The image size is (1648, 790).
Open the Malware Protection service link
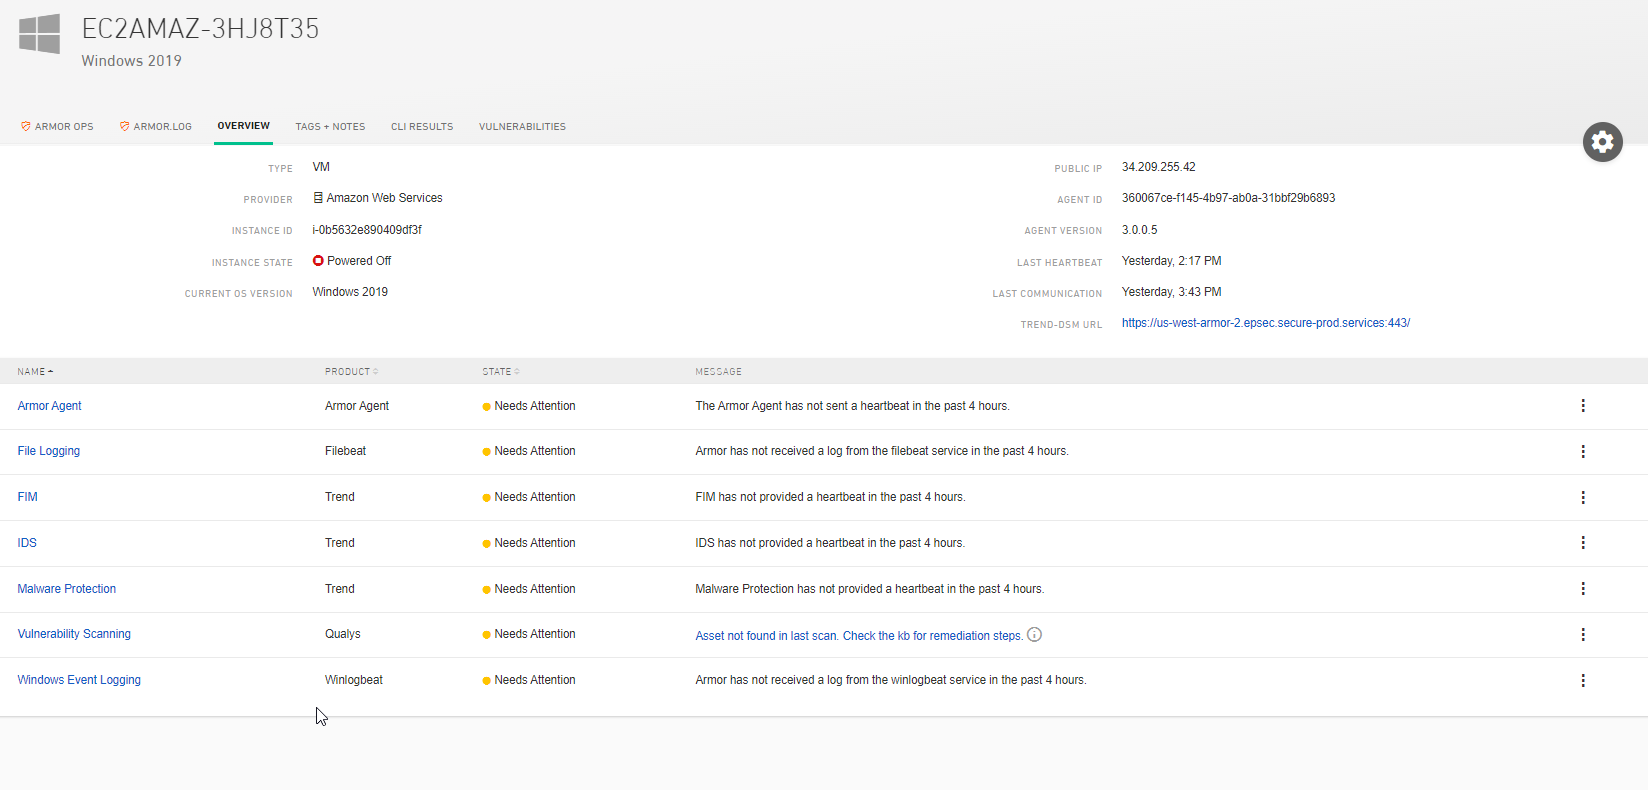click(67, 589)
